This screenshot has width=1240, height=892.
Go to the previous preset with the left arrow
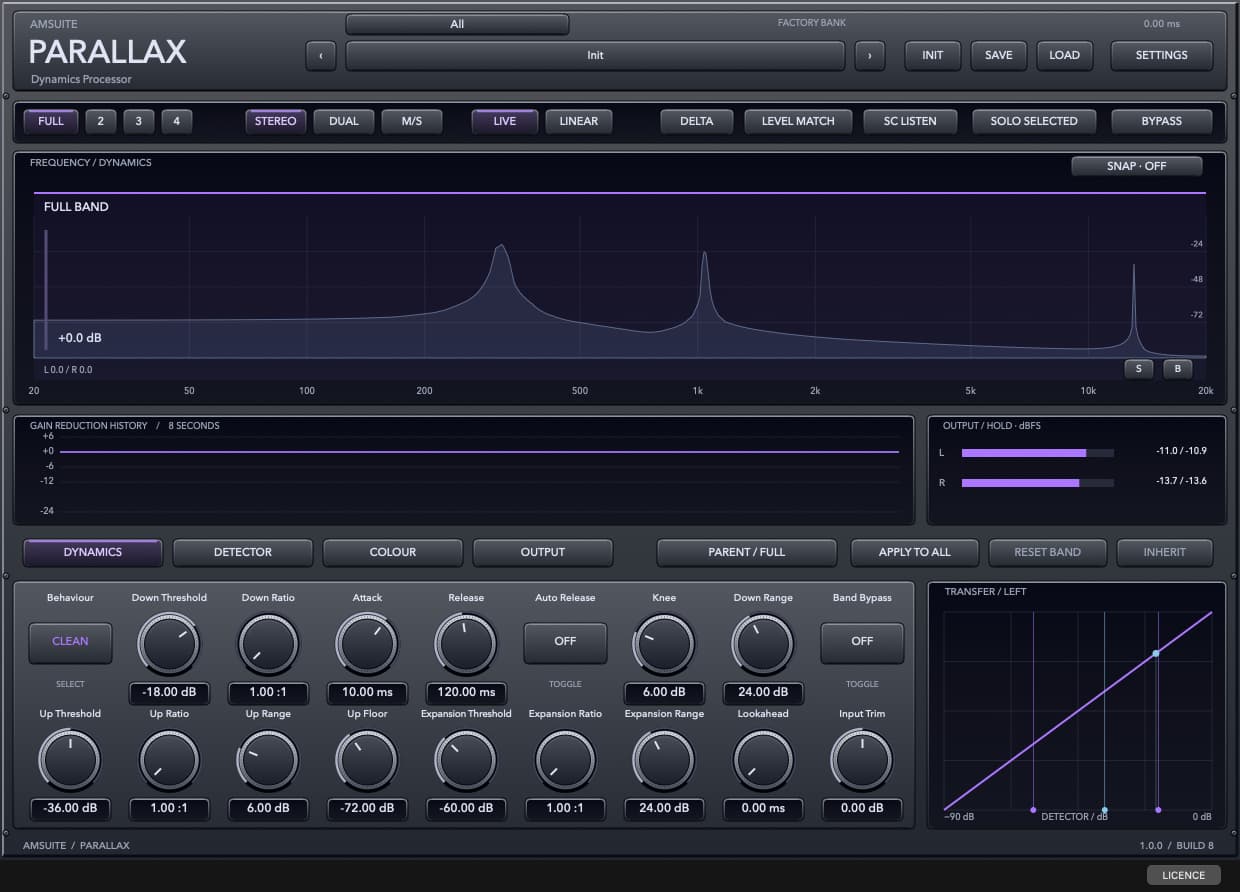click(320, 56)
